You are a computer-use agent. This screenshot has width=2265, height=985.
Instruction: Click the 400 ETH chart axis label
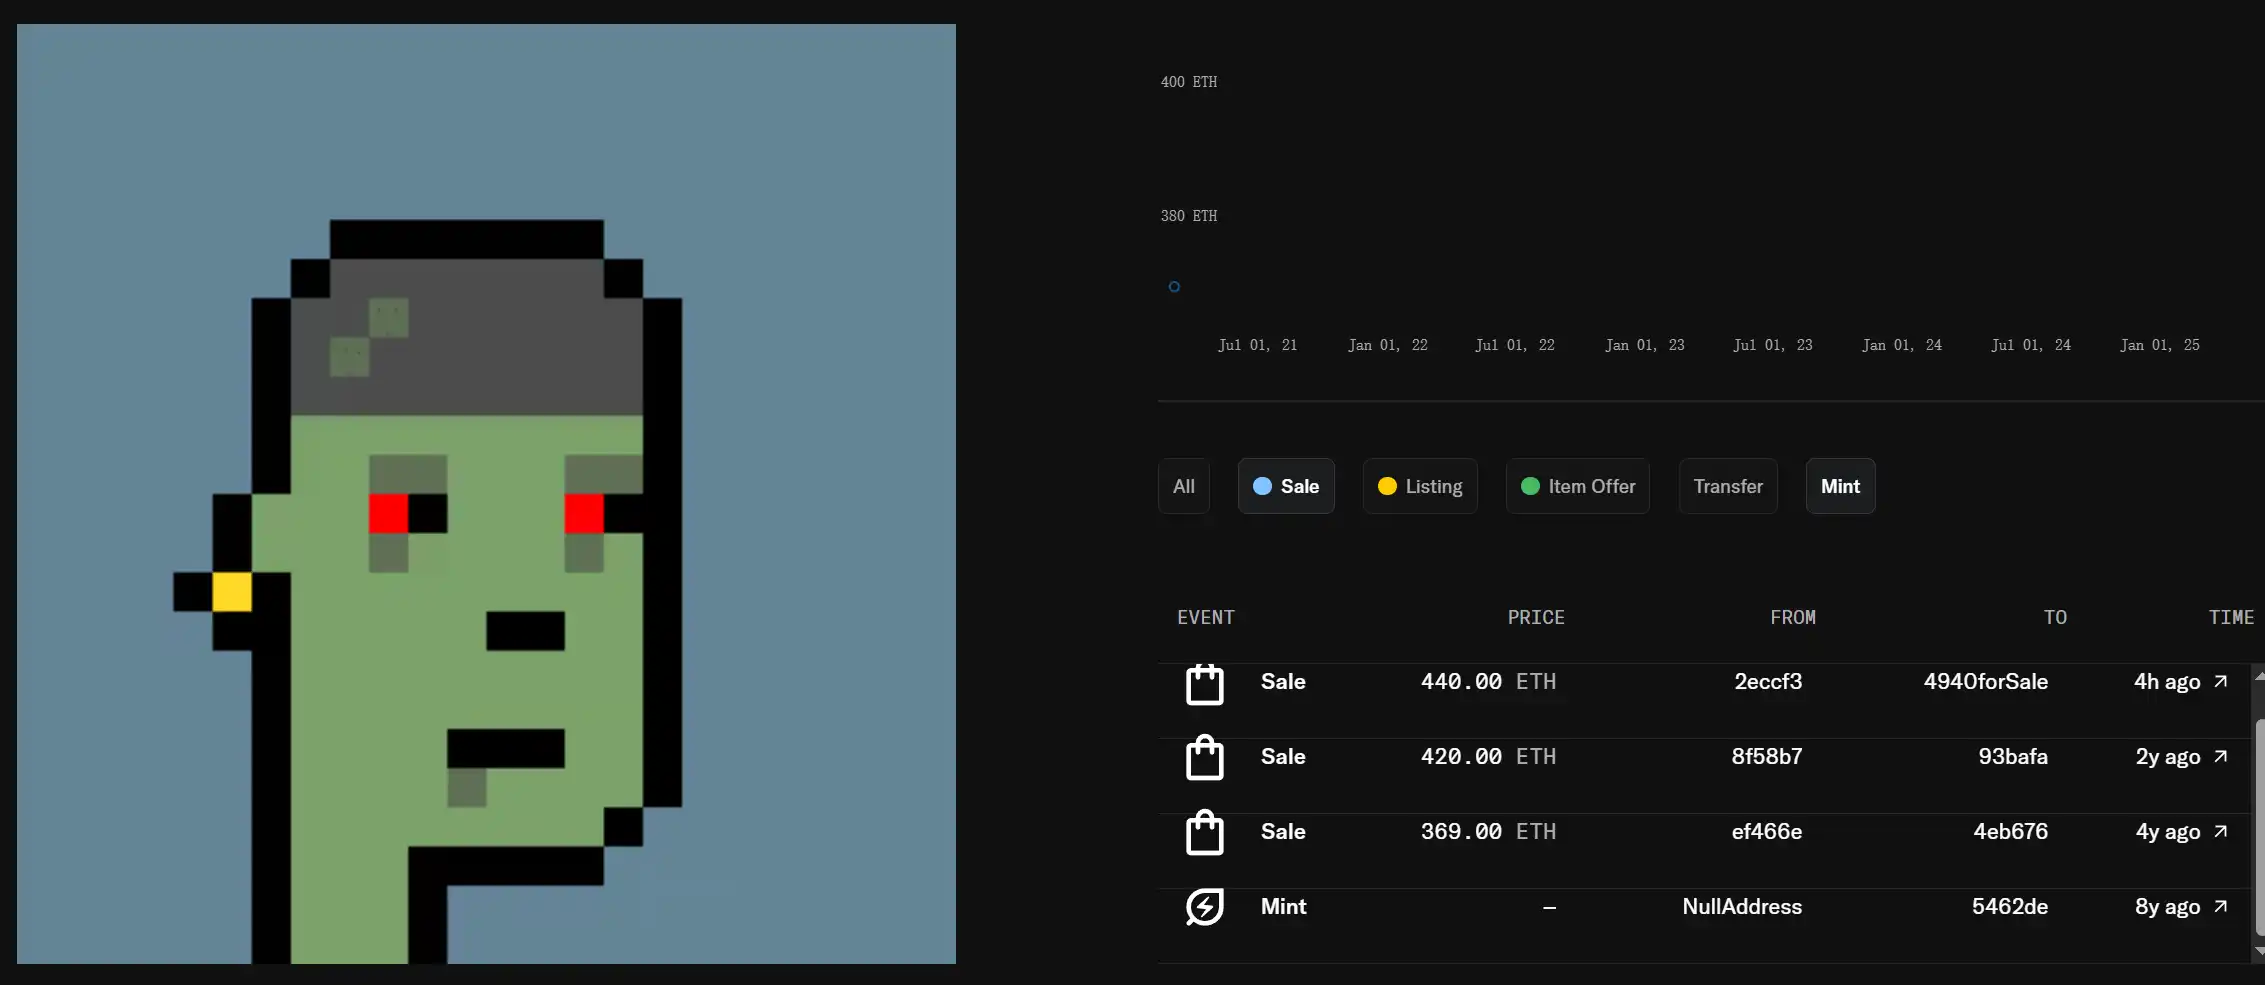1189,82
